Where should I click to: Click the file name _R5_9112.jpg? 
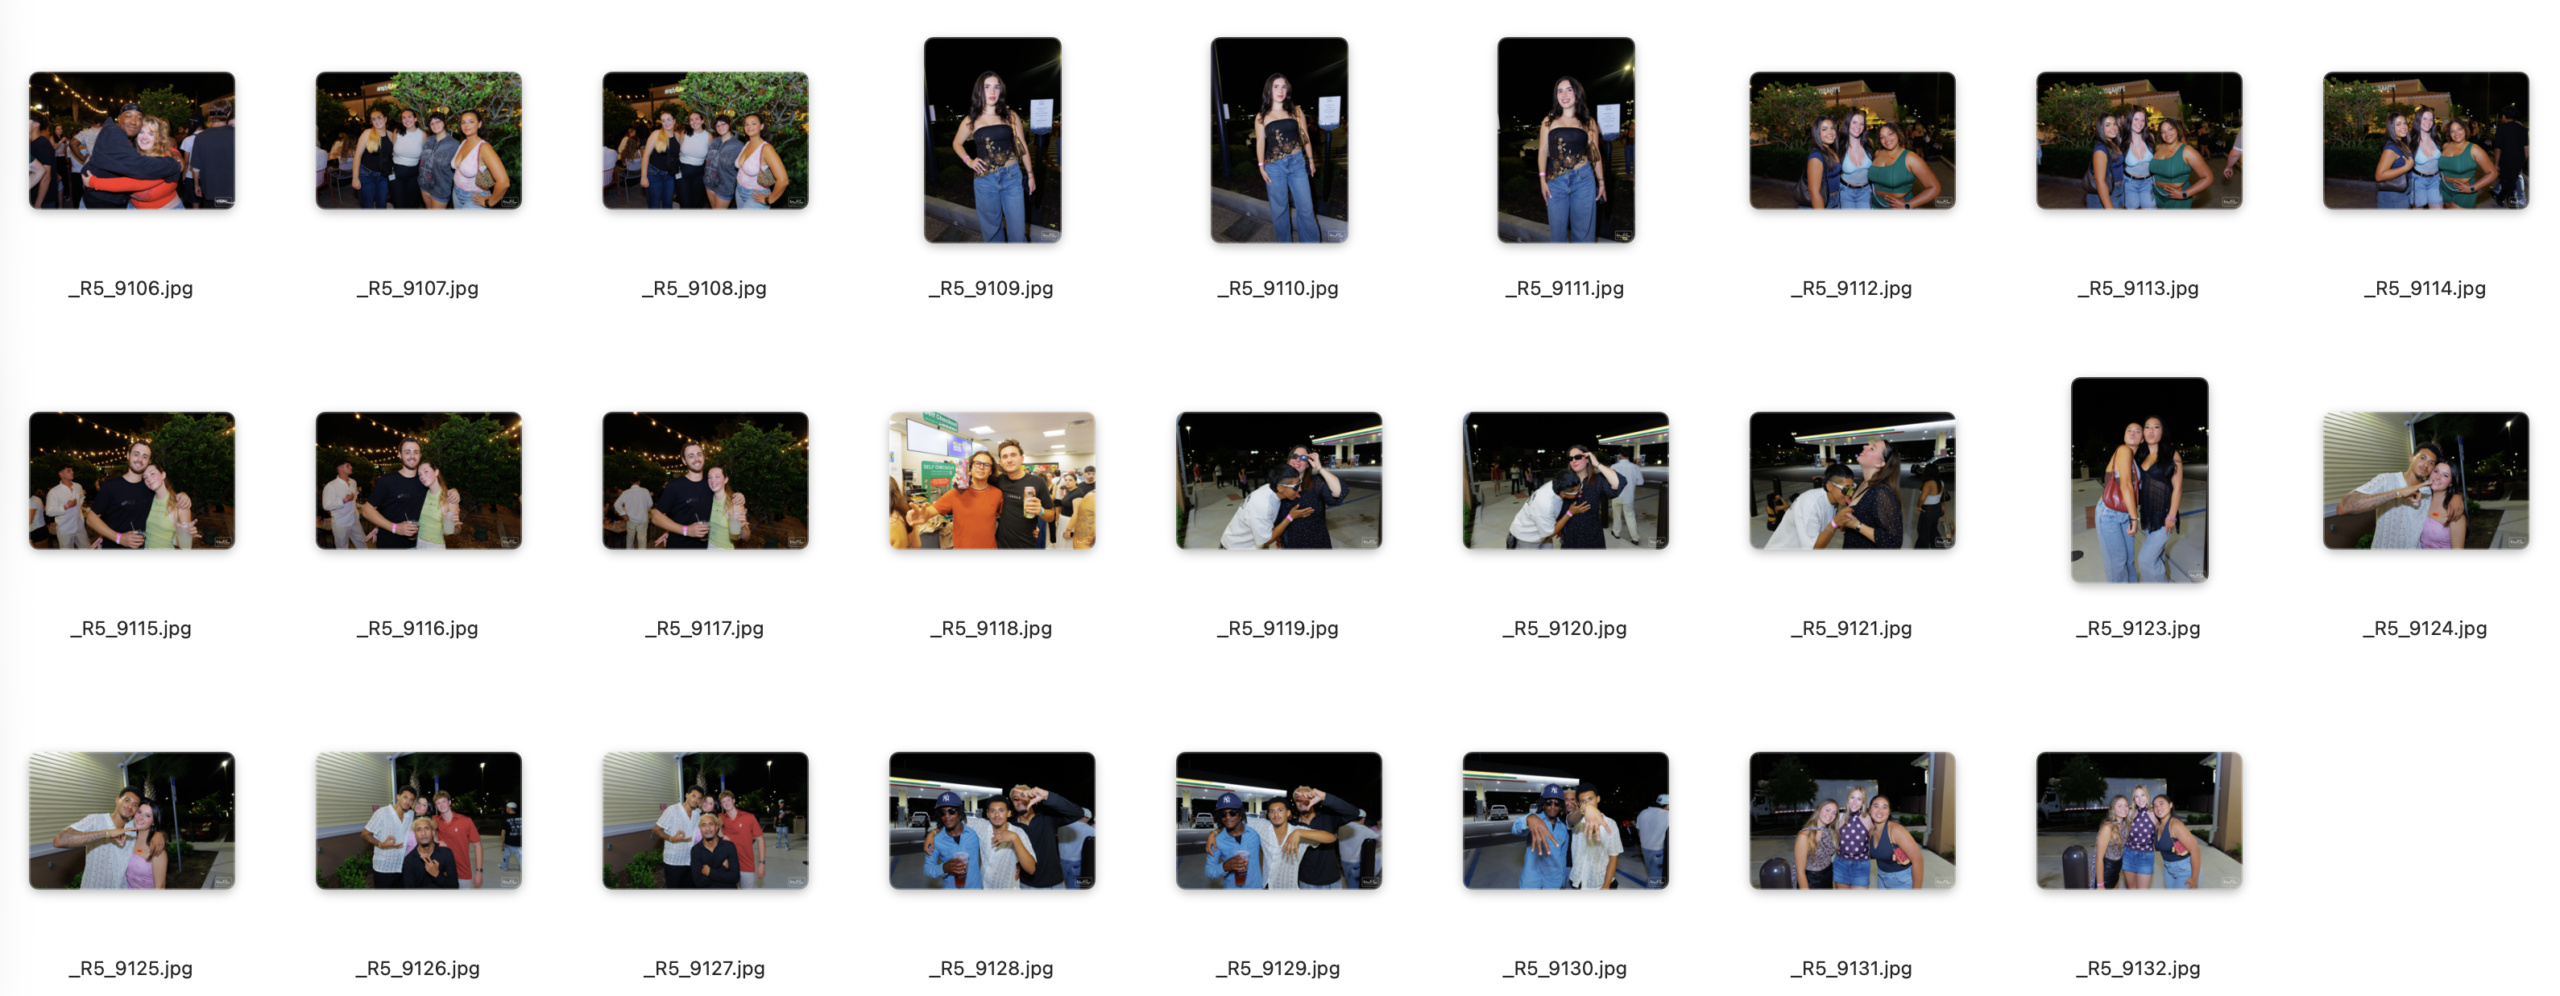pyautogui.click(x=1852, y=289)
